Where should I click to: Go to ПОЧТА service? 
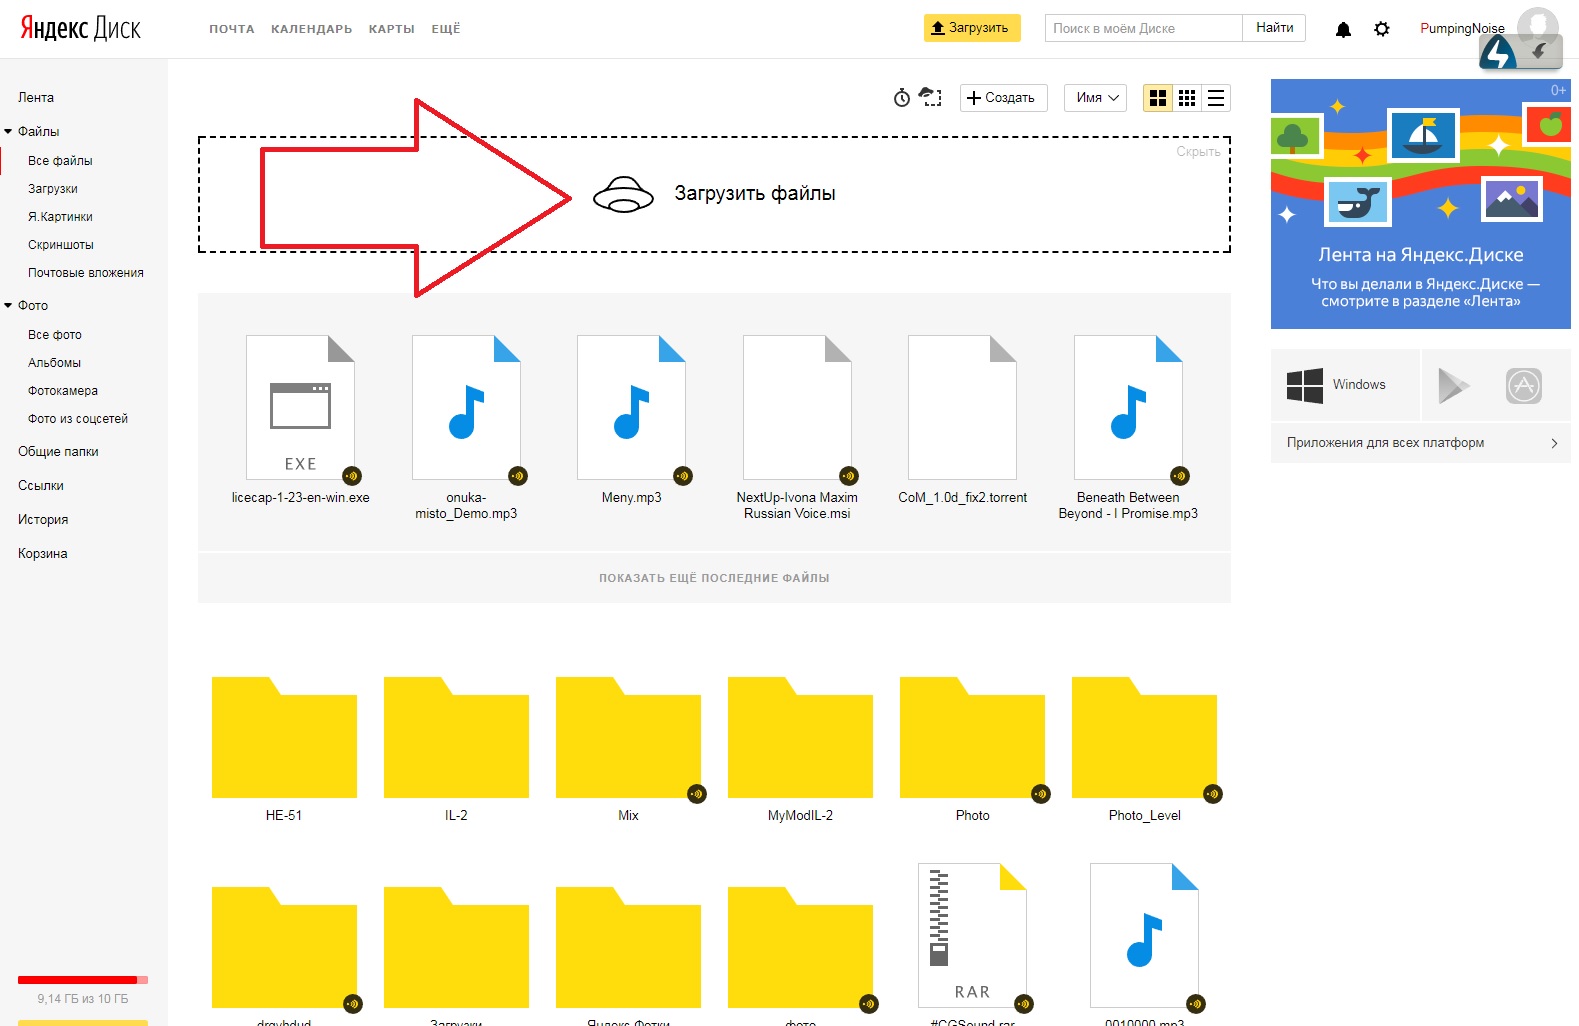[232, 29]
